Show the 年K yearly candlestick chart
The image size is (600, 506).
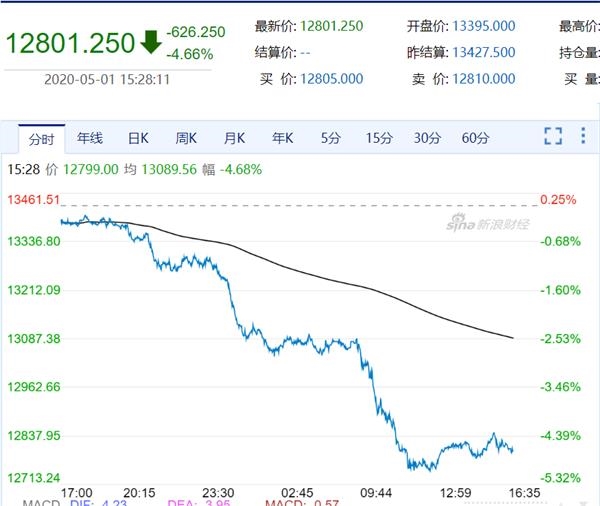[x=282, y=138]
